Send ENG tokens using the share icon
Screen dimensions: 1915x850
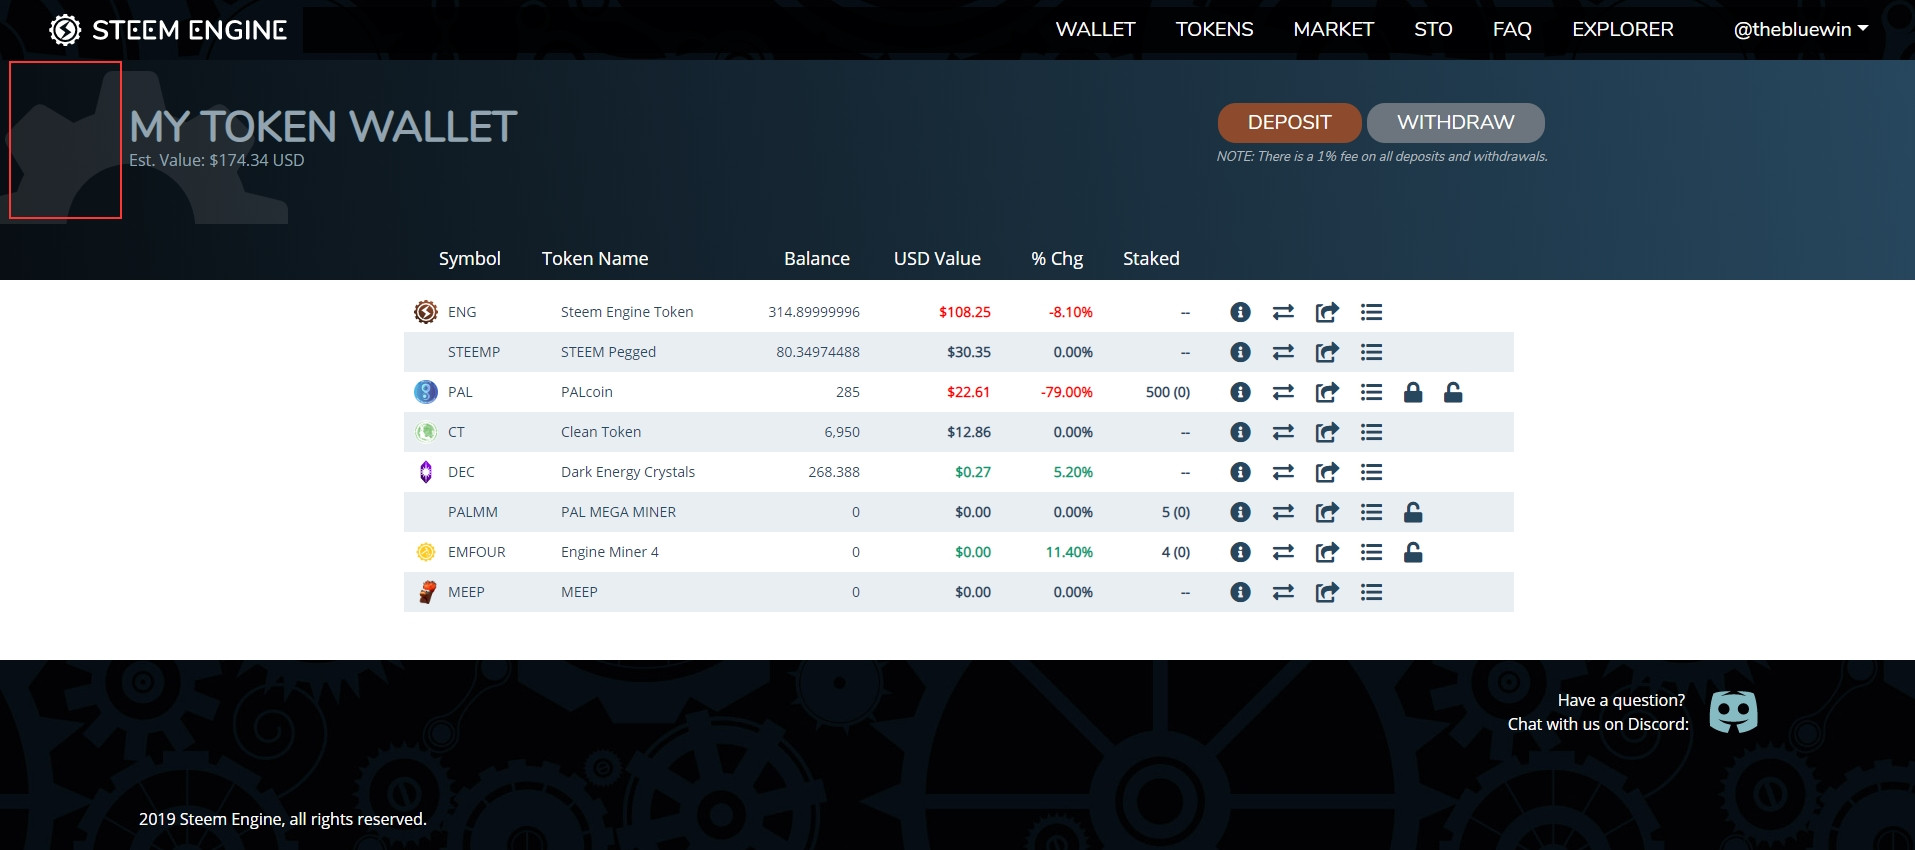1327,312
